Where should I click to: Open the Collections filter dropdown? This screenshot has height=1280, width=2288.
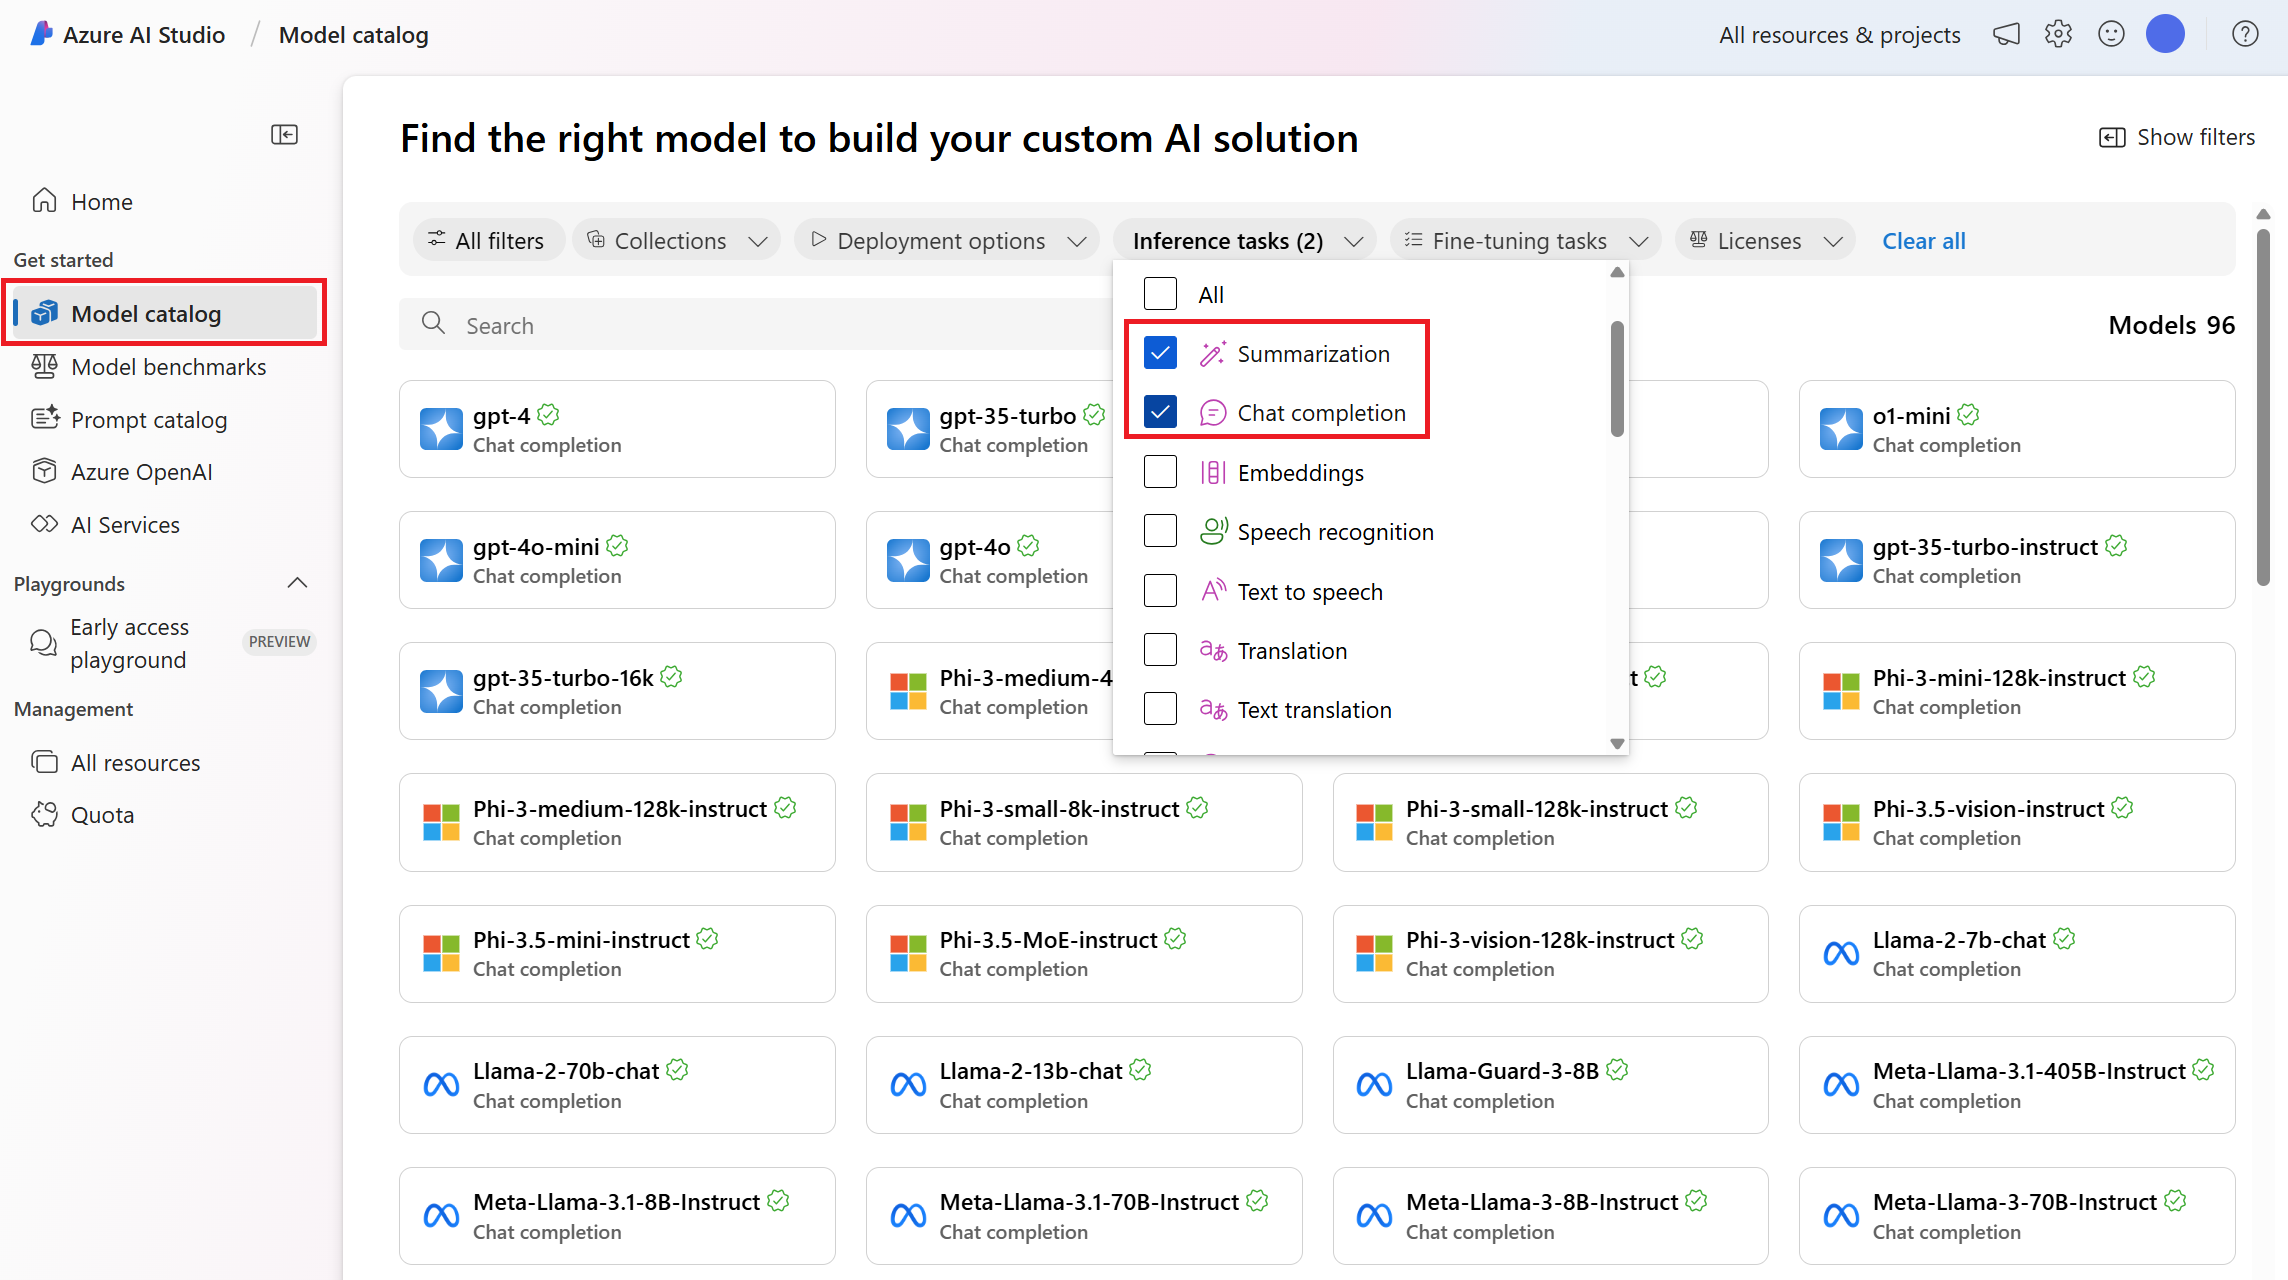677,240
